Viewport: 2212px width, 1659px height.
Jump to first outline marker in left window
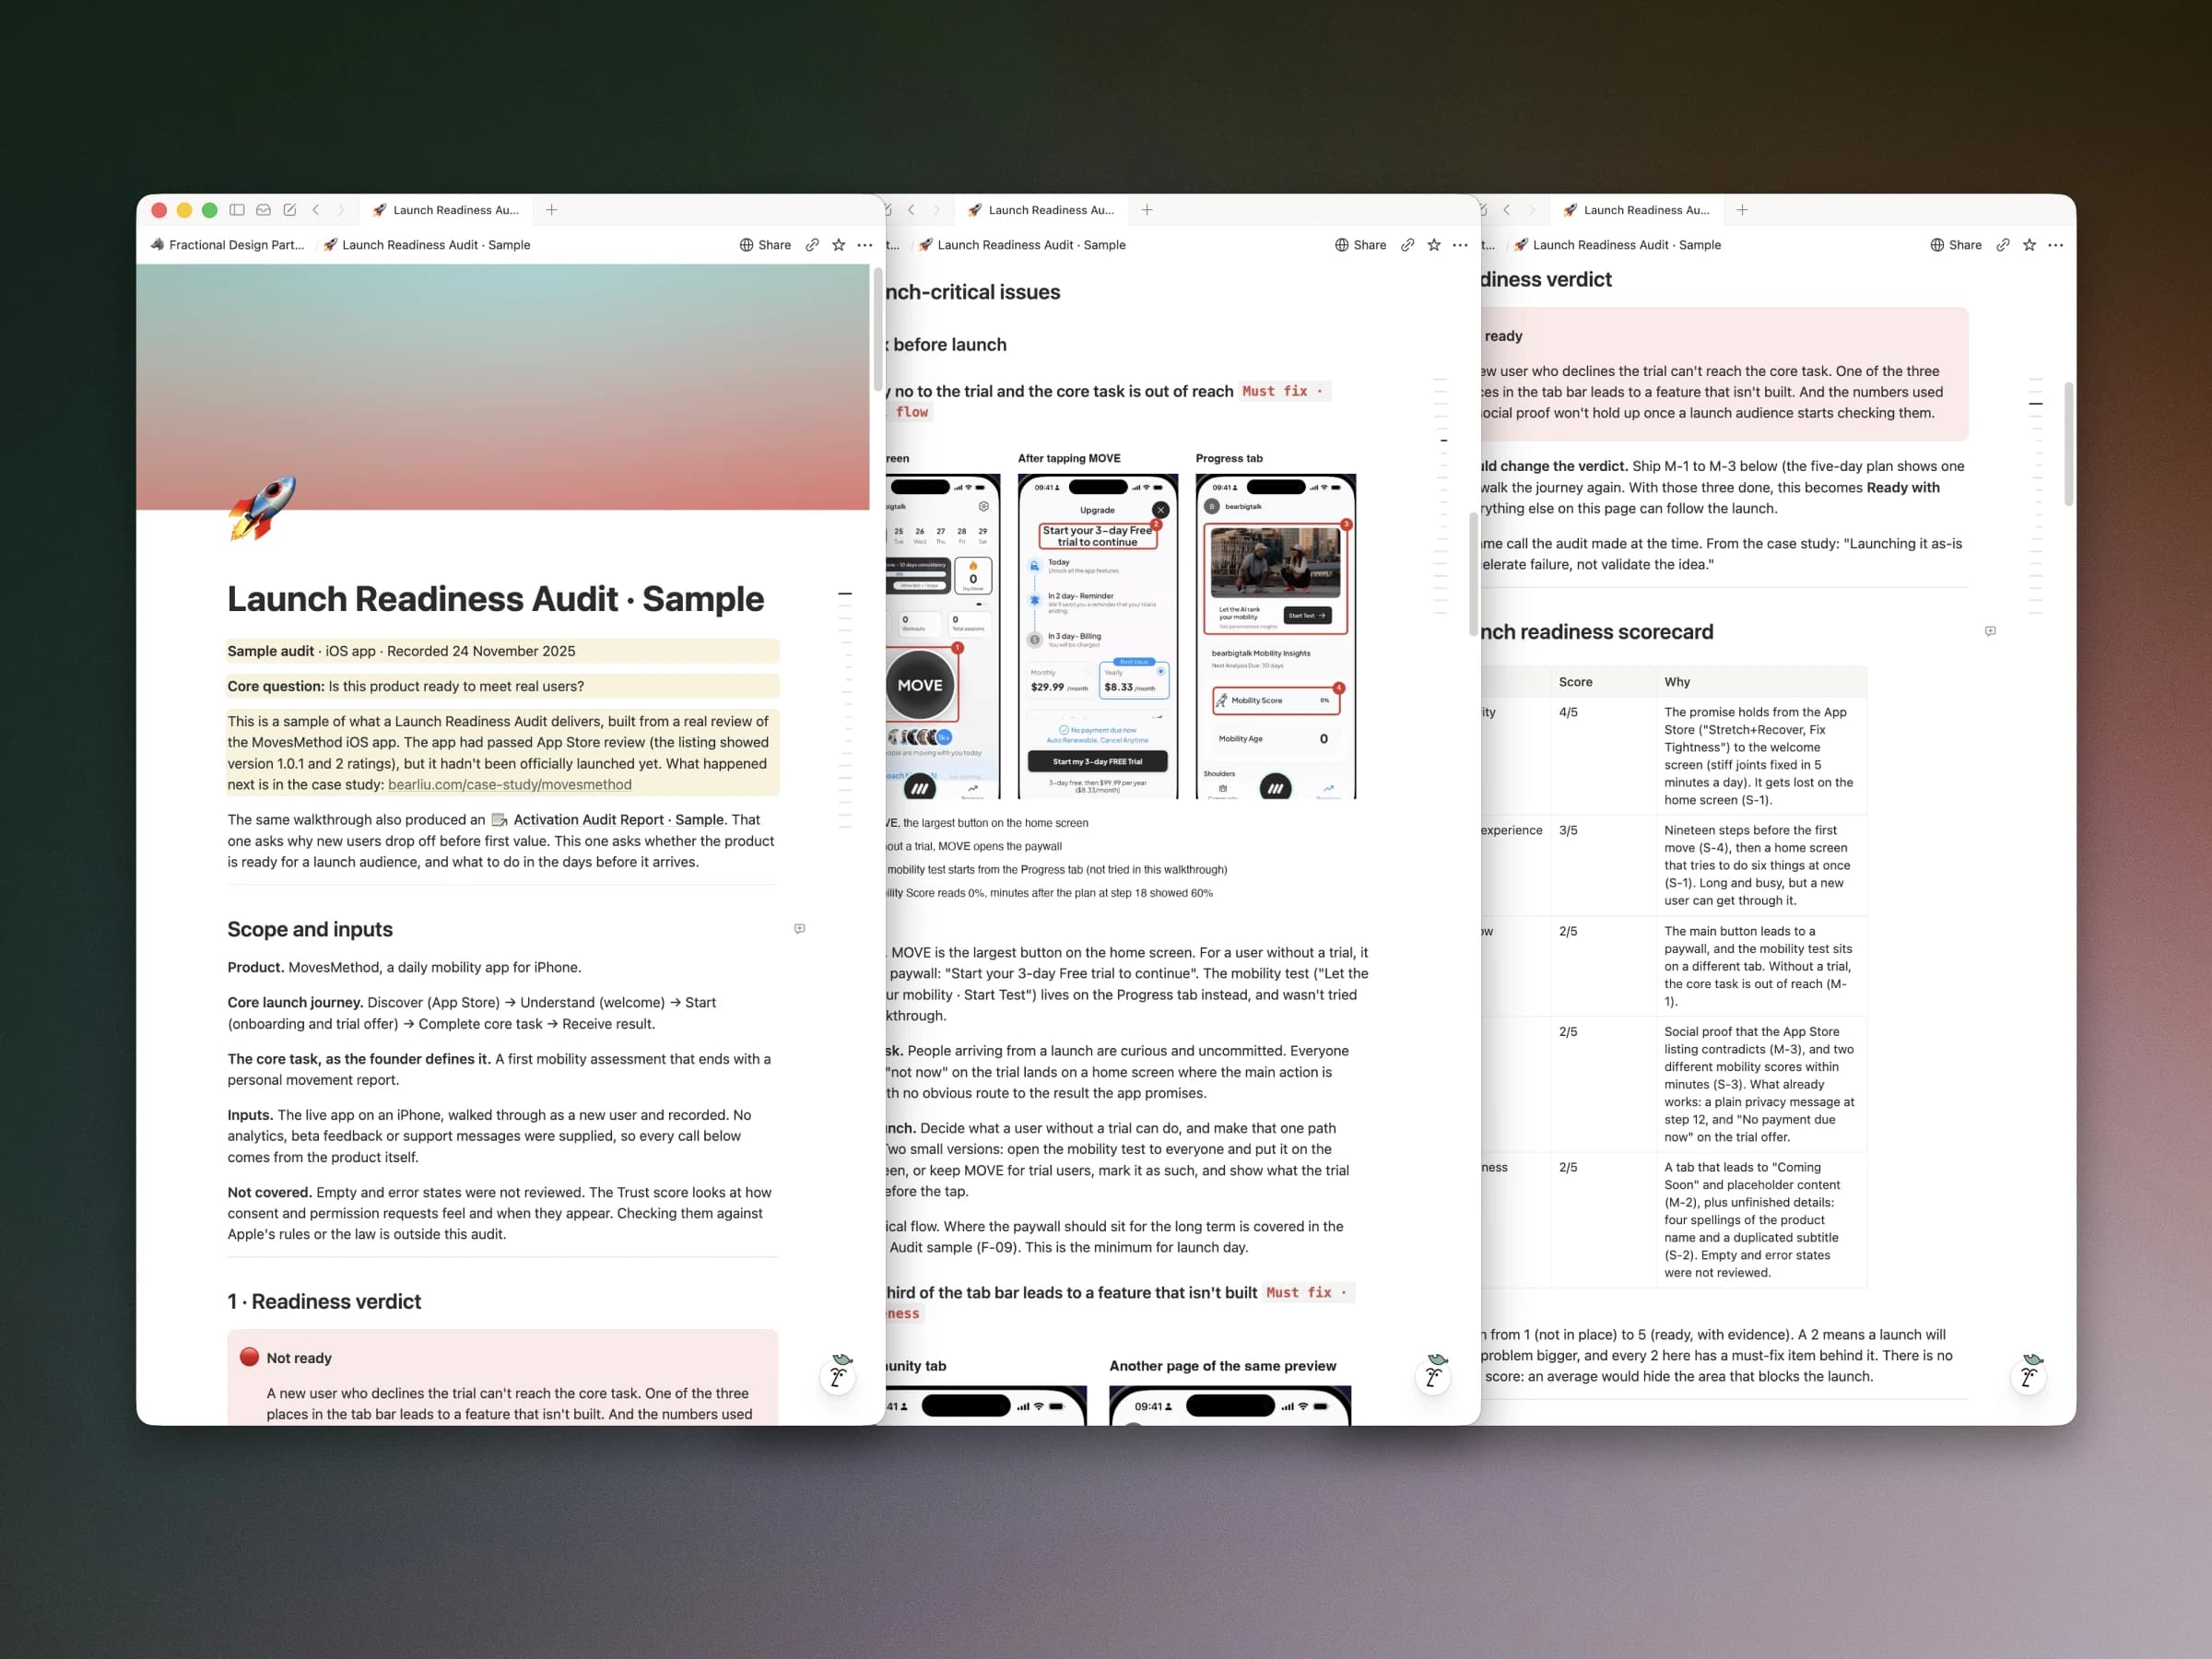(x=845, y=594)
